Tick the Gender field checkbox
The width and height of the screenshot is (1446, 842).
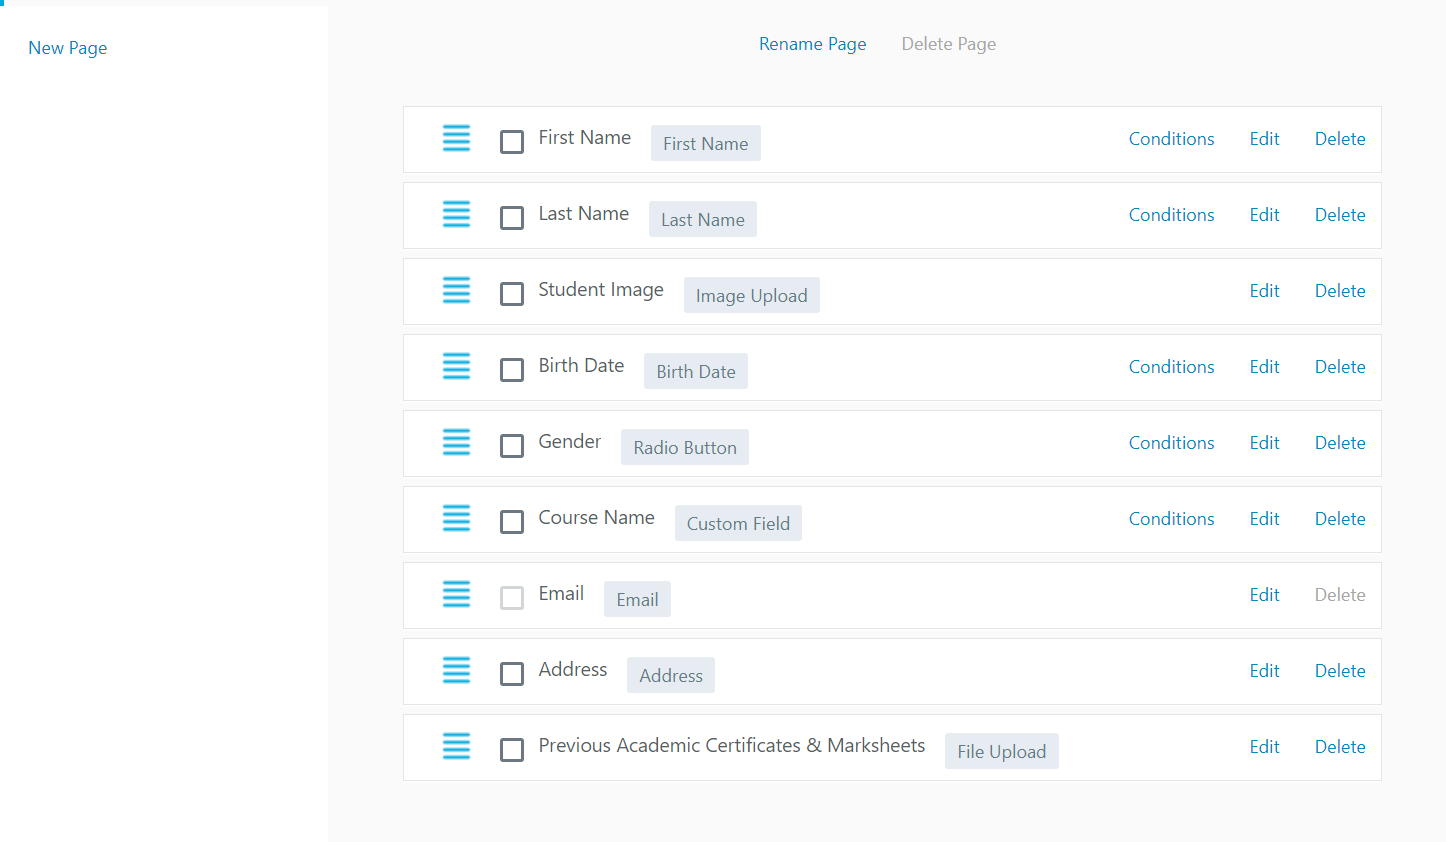(512, 446)
